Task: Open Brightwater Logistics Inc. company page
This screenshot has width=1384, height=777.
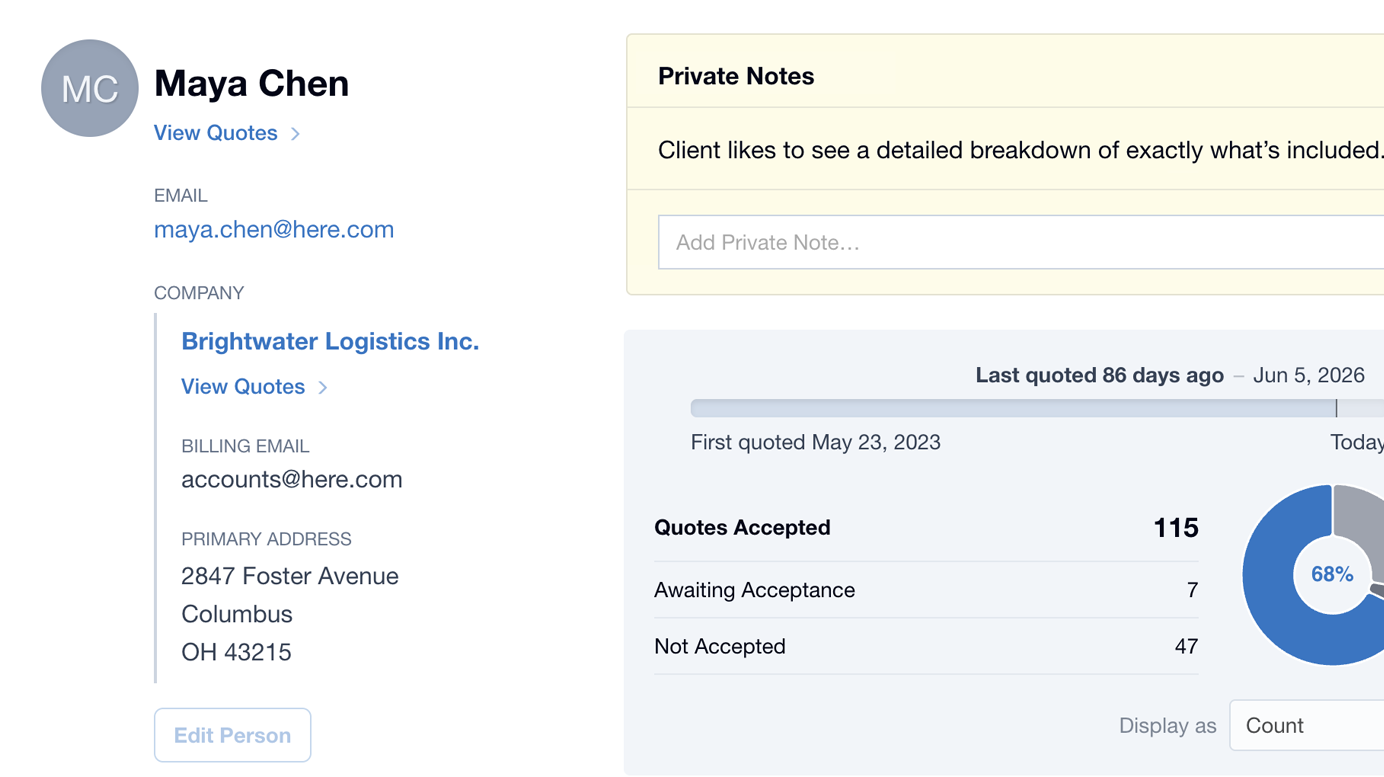Action: pos(330,341)
